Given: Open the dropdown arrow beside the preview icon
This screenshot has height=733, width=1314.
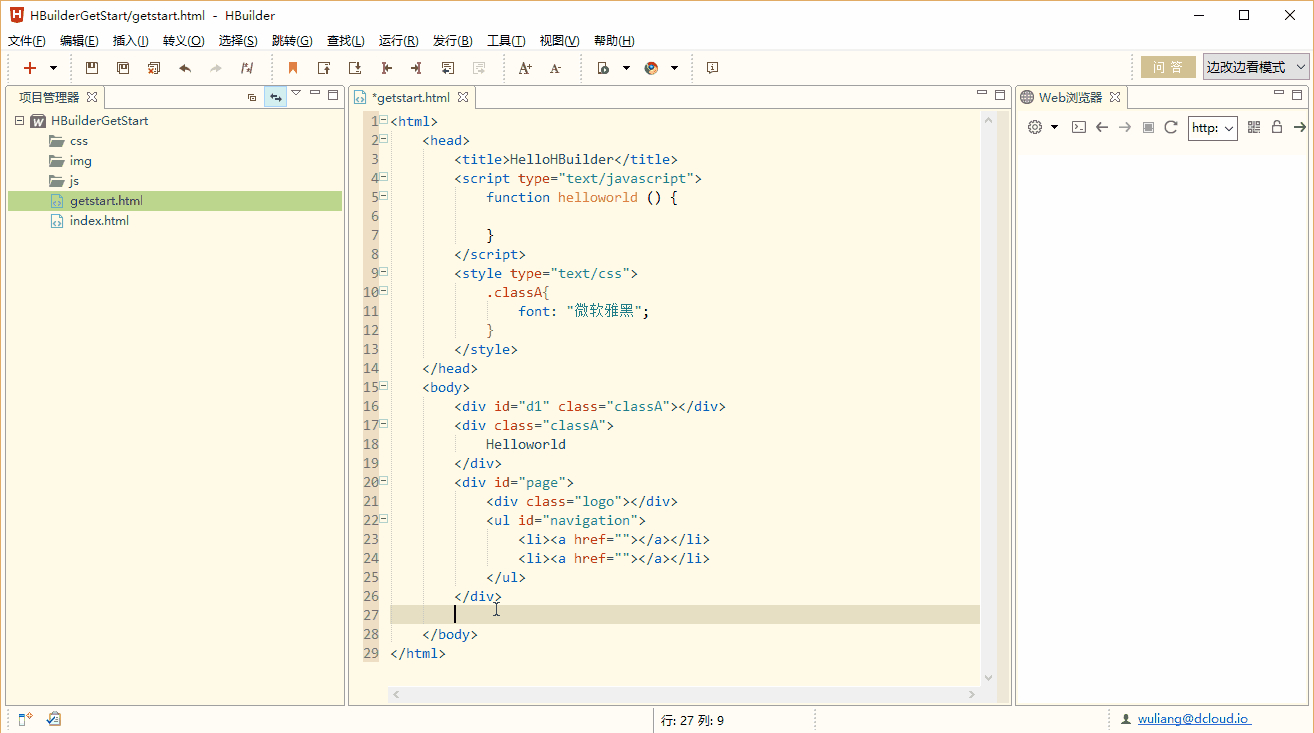Looking at the screenshot, I should [626, 68].
